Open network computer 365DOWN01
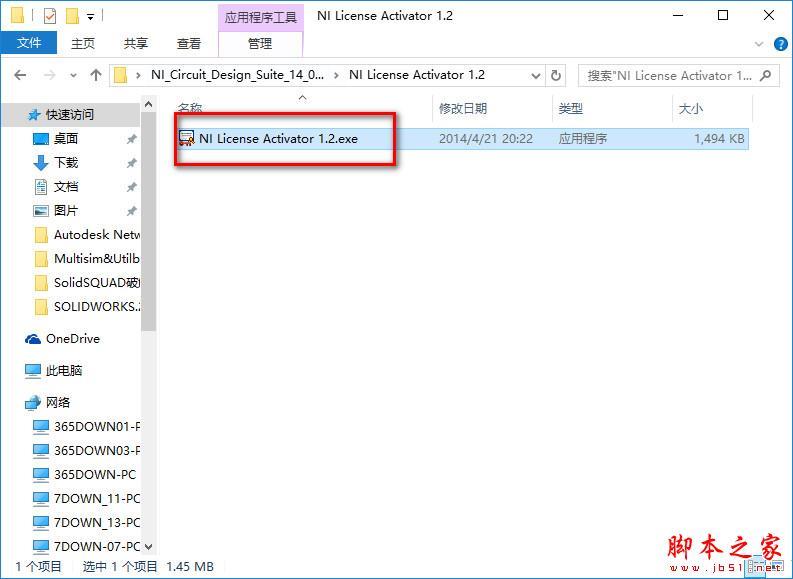 pyautogui.click(x=86, y=426)
